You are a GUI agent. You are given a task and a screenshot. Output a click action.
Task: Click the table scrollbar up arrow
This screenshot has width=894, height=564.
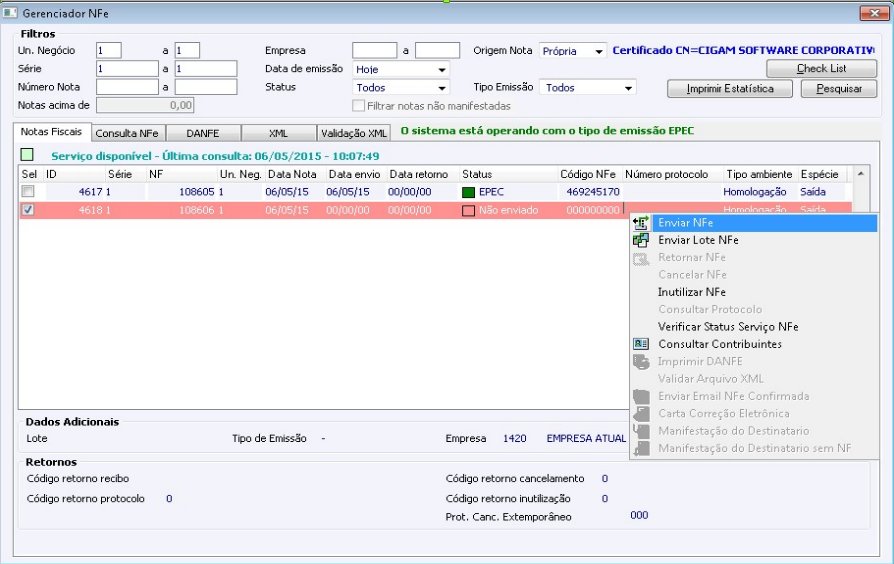point(861,173)
